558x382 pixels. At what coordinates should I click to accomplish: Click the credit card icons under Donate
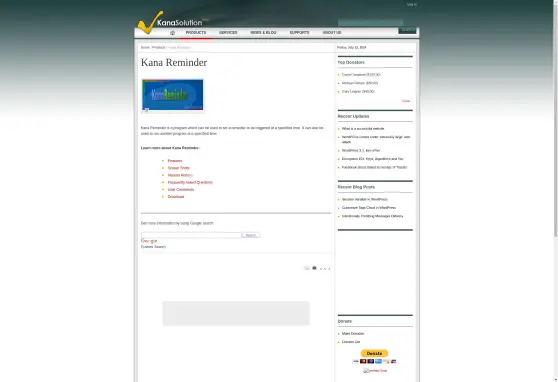(374, 361)
